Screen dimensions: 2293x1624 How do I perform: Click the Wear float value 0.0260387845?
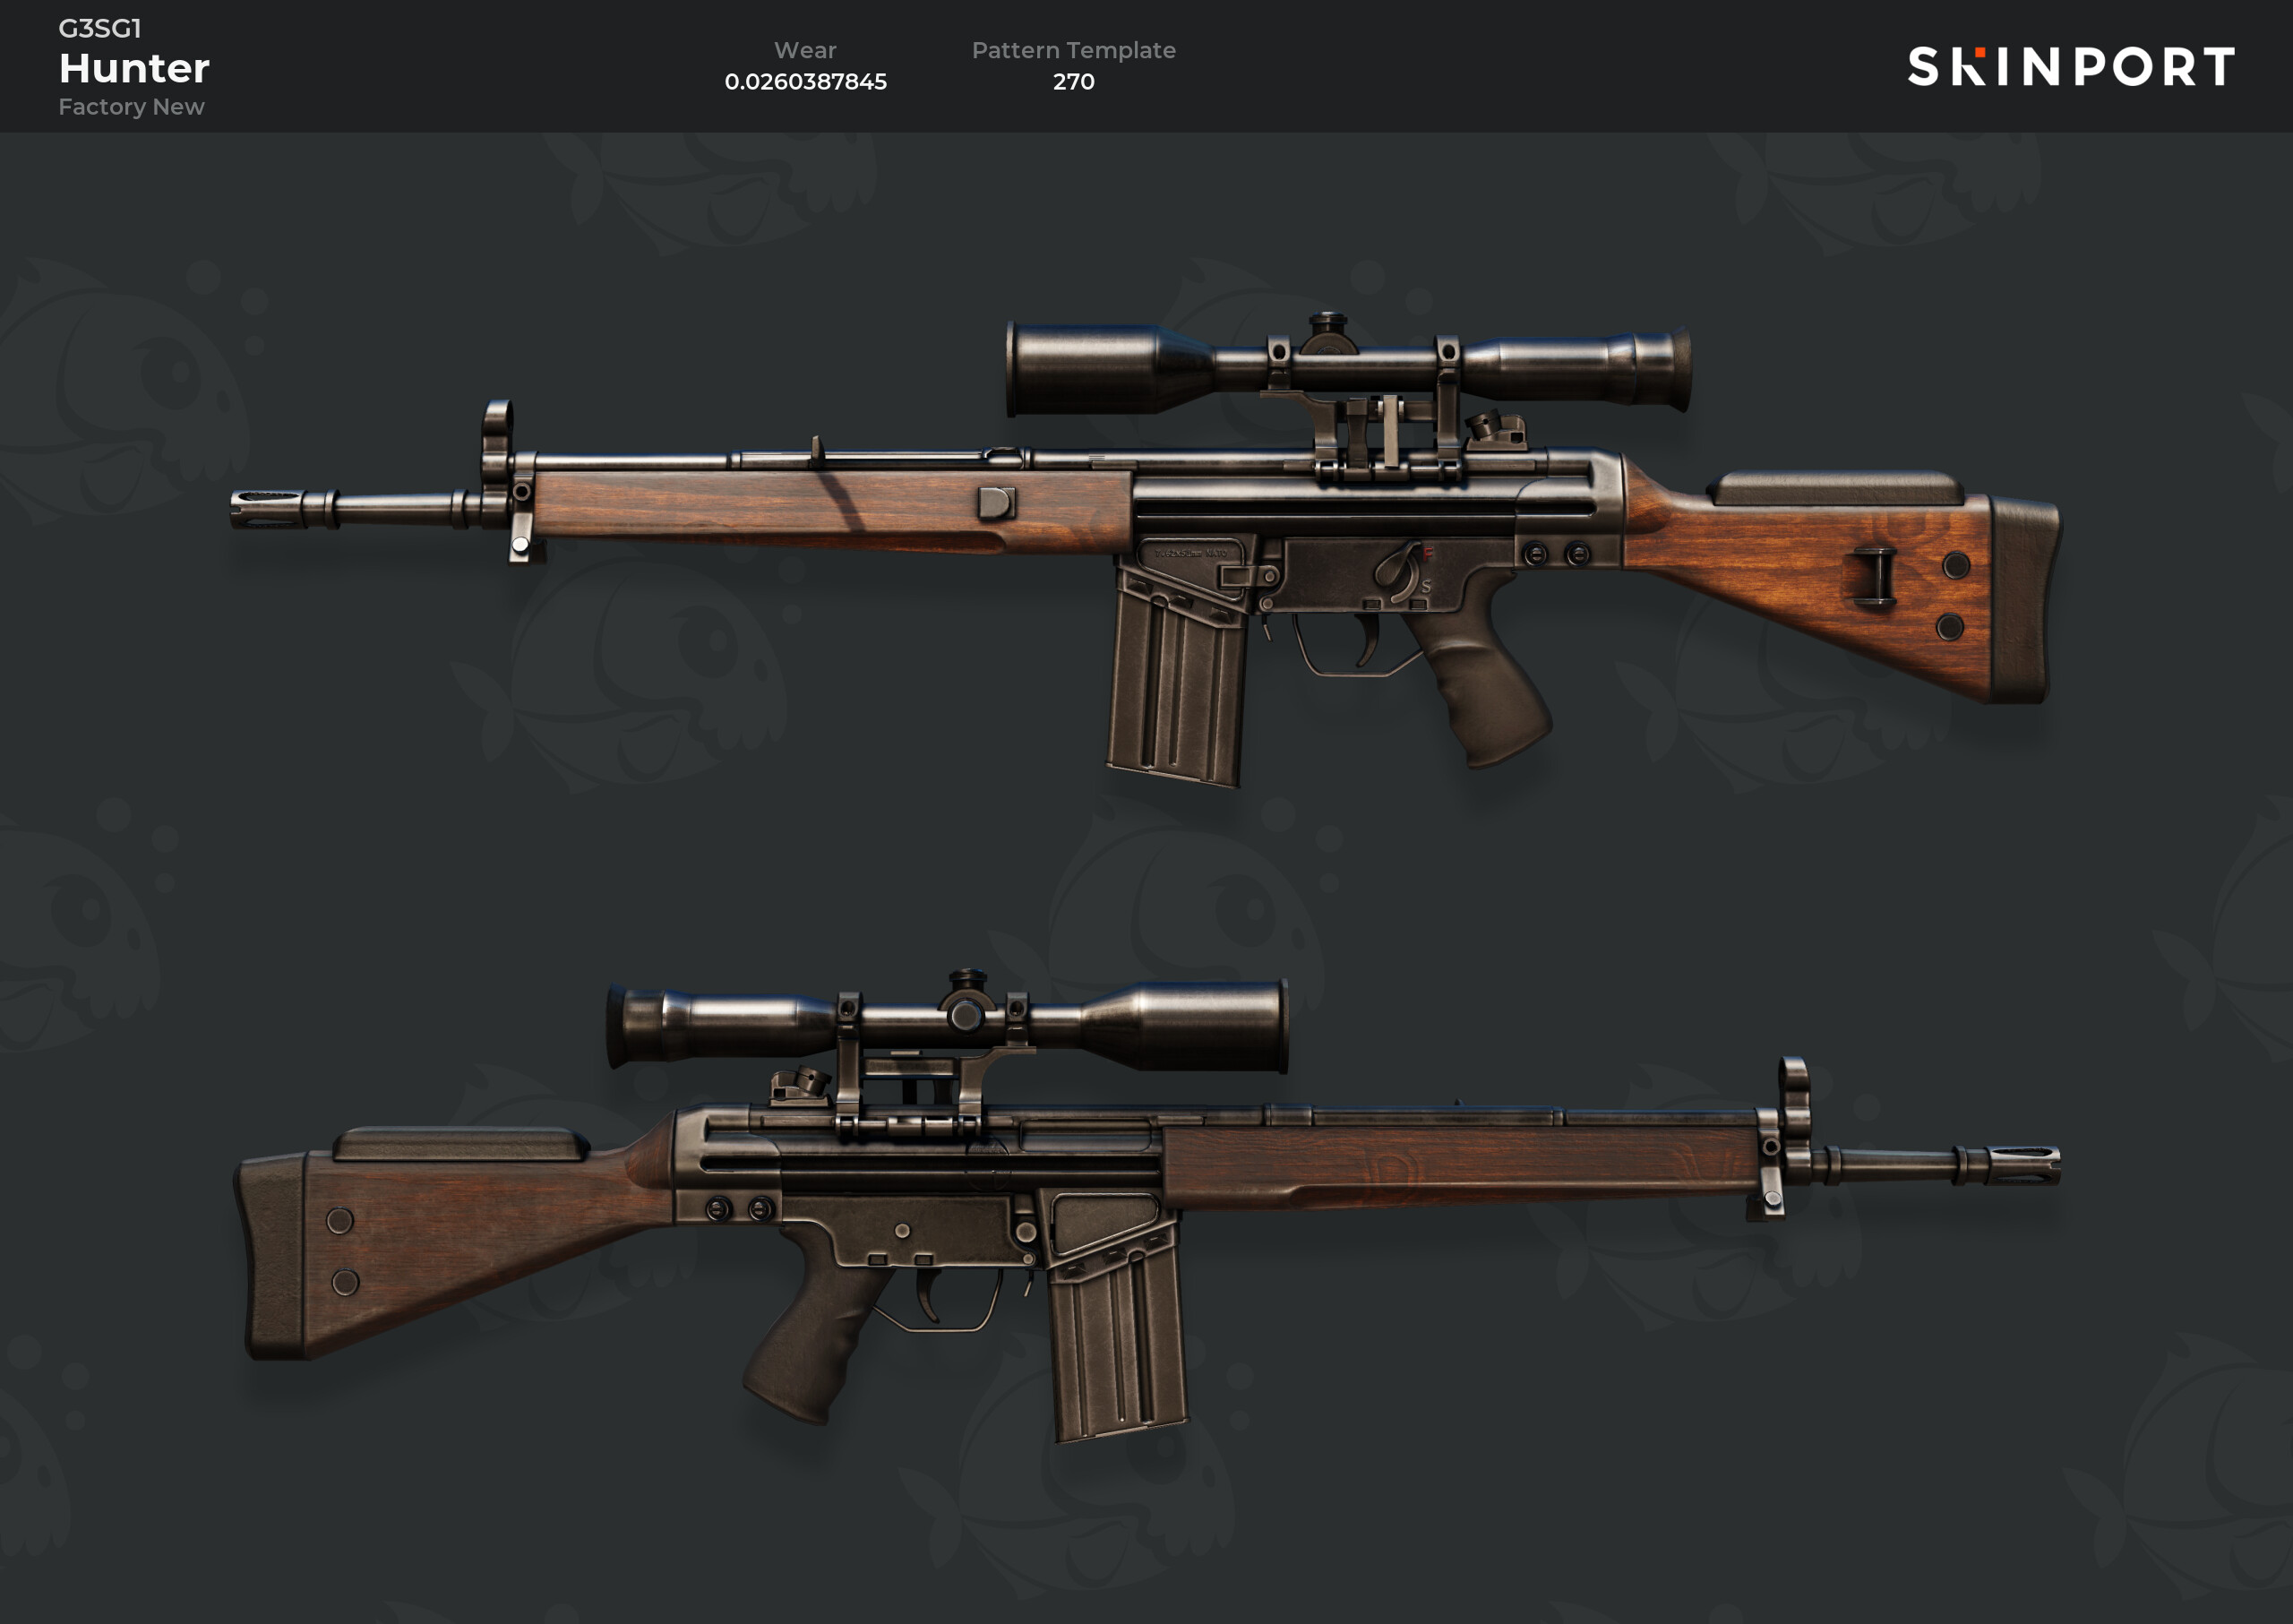coord(805,81)
